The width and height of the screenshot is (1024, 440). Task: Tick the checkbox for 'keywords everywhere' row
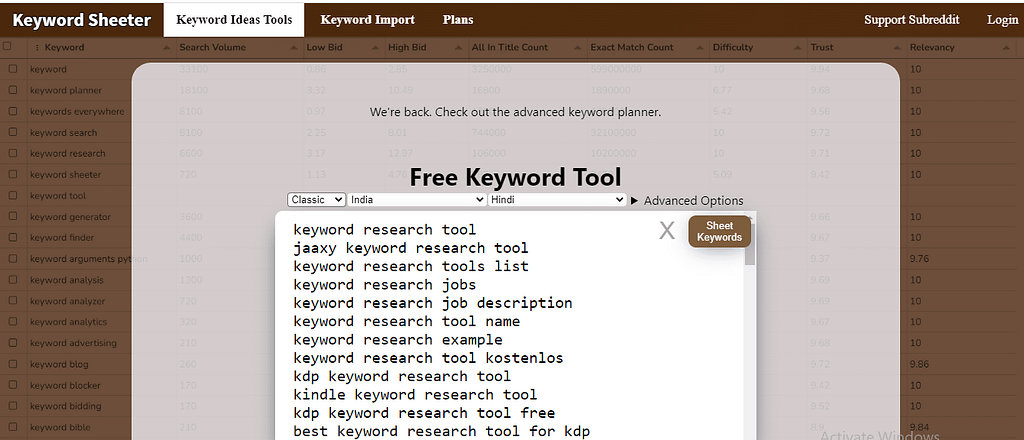pos(13,111)
